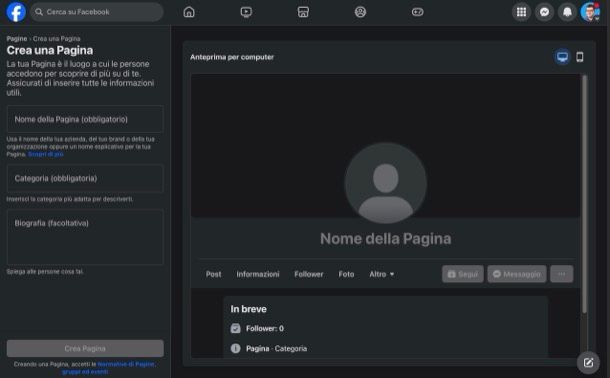Open the nine-dot menu grid
The width and height of the screenshot is (610, 378).
click(x=521, y=12)
